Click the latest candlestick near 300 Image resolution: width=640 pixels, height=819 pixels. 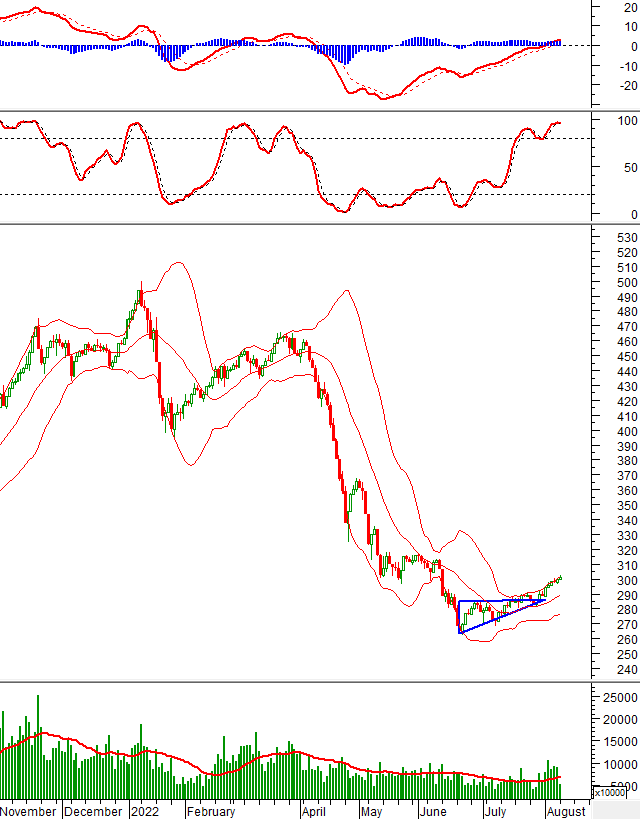point(560,578)
